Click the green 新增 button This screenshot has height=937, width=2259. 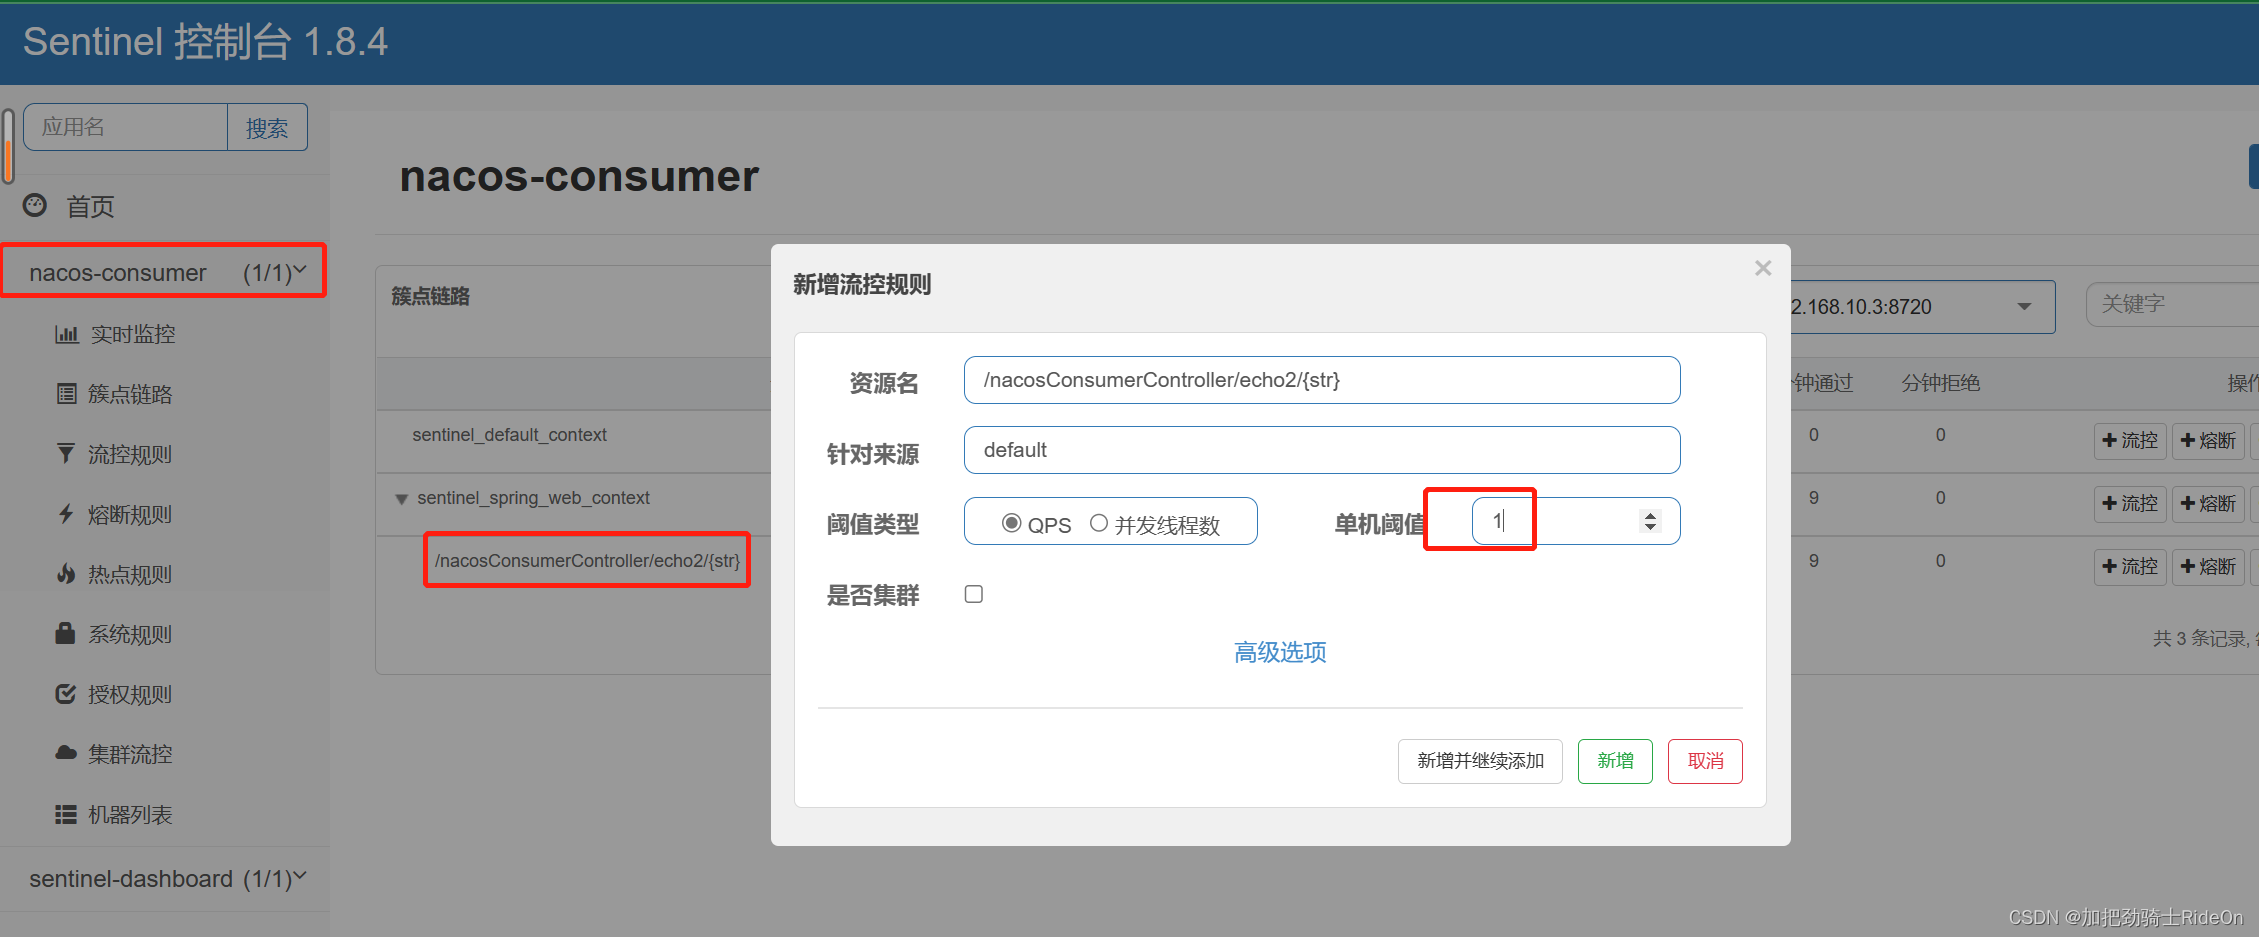(1615, 761)
